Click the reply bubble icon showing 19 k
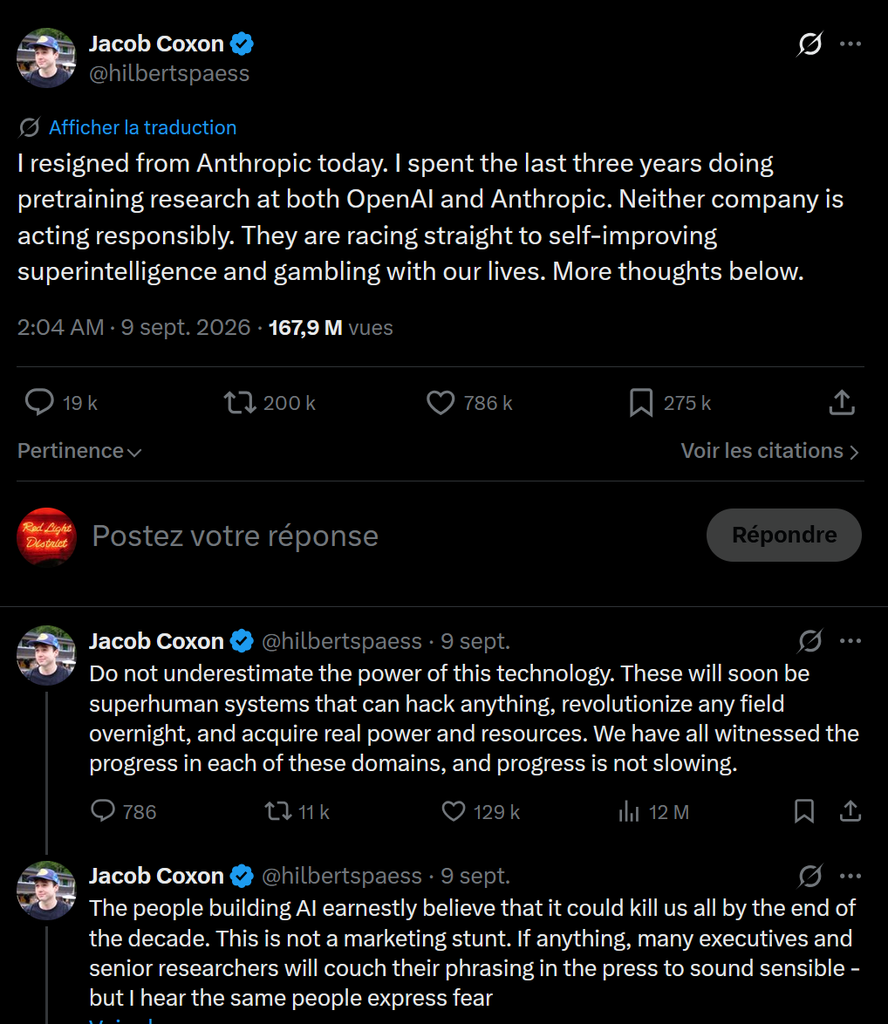 [x=39, y=402]
